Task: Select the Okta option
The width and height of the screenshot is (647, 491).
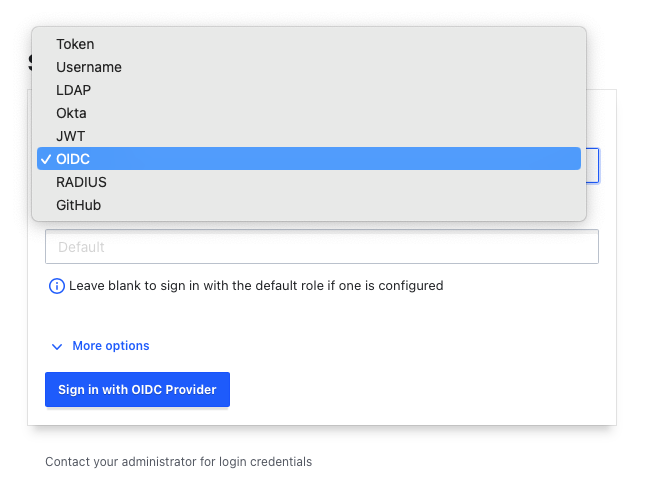Action: click(71, 113)
